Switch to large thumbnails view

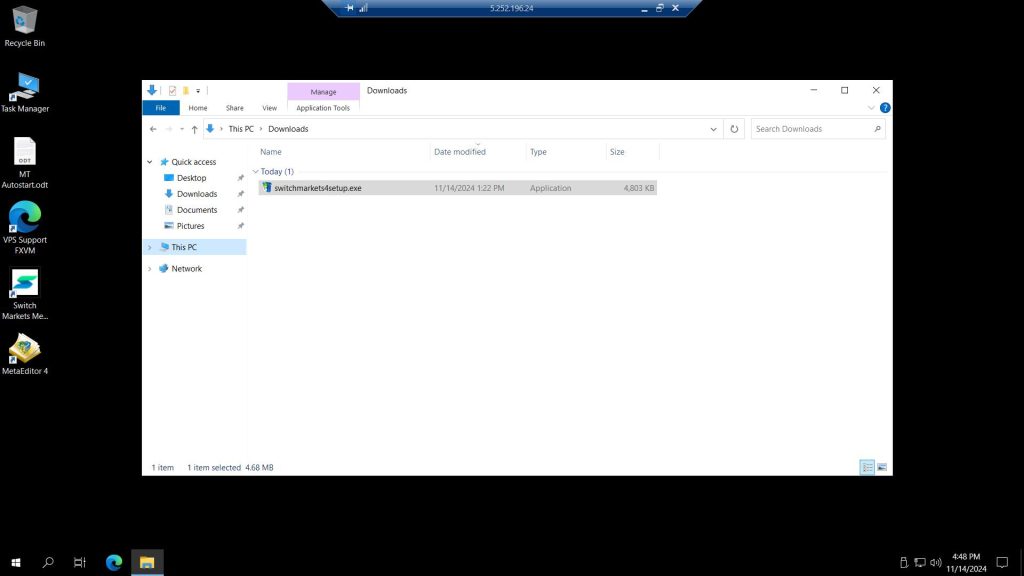pyautogui.click(x=882, y=467)
